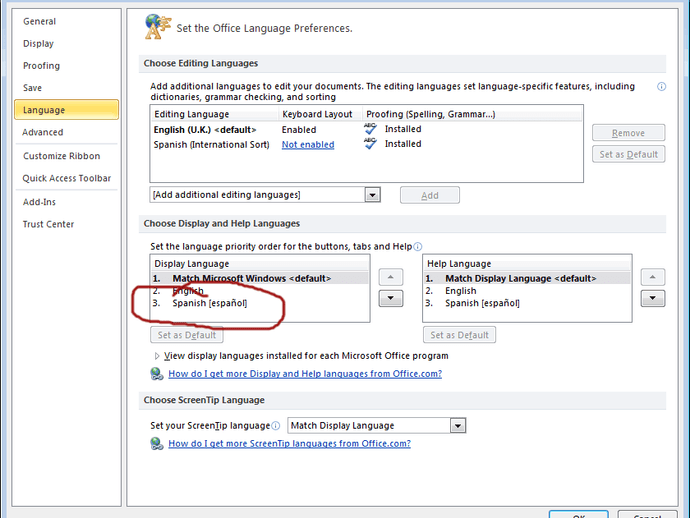690x518 pixels.
Task: Click the Editing Language column header
Action: click(x=215, y=114)
